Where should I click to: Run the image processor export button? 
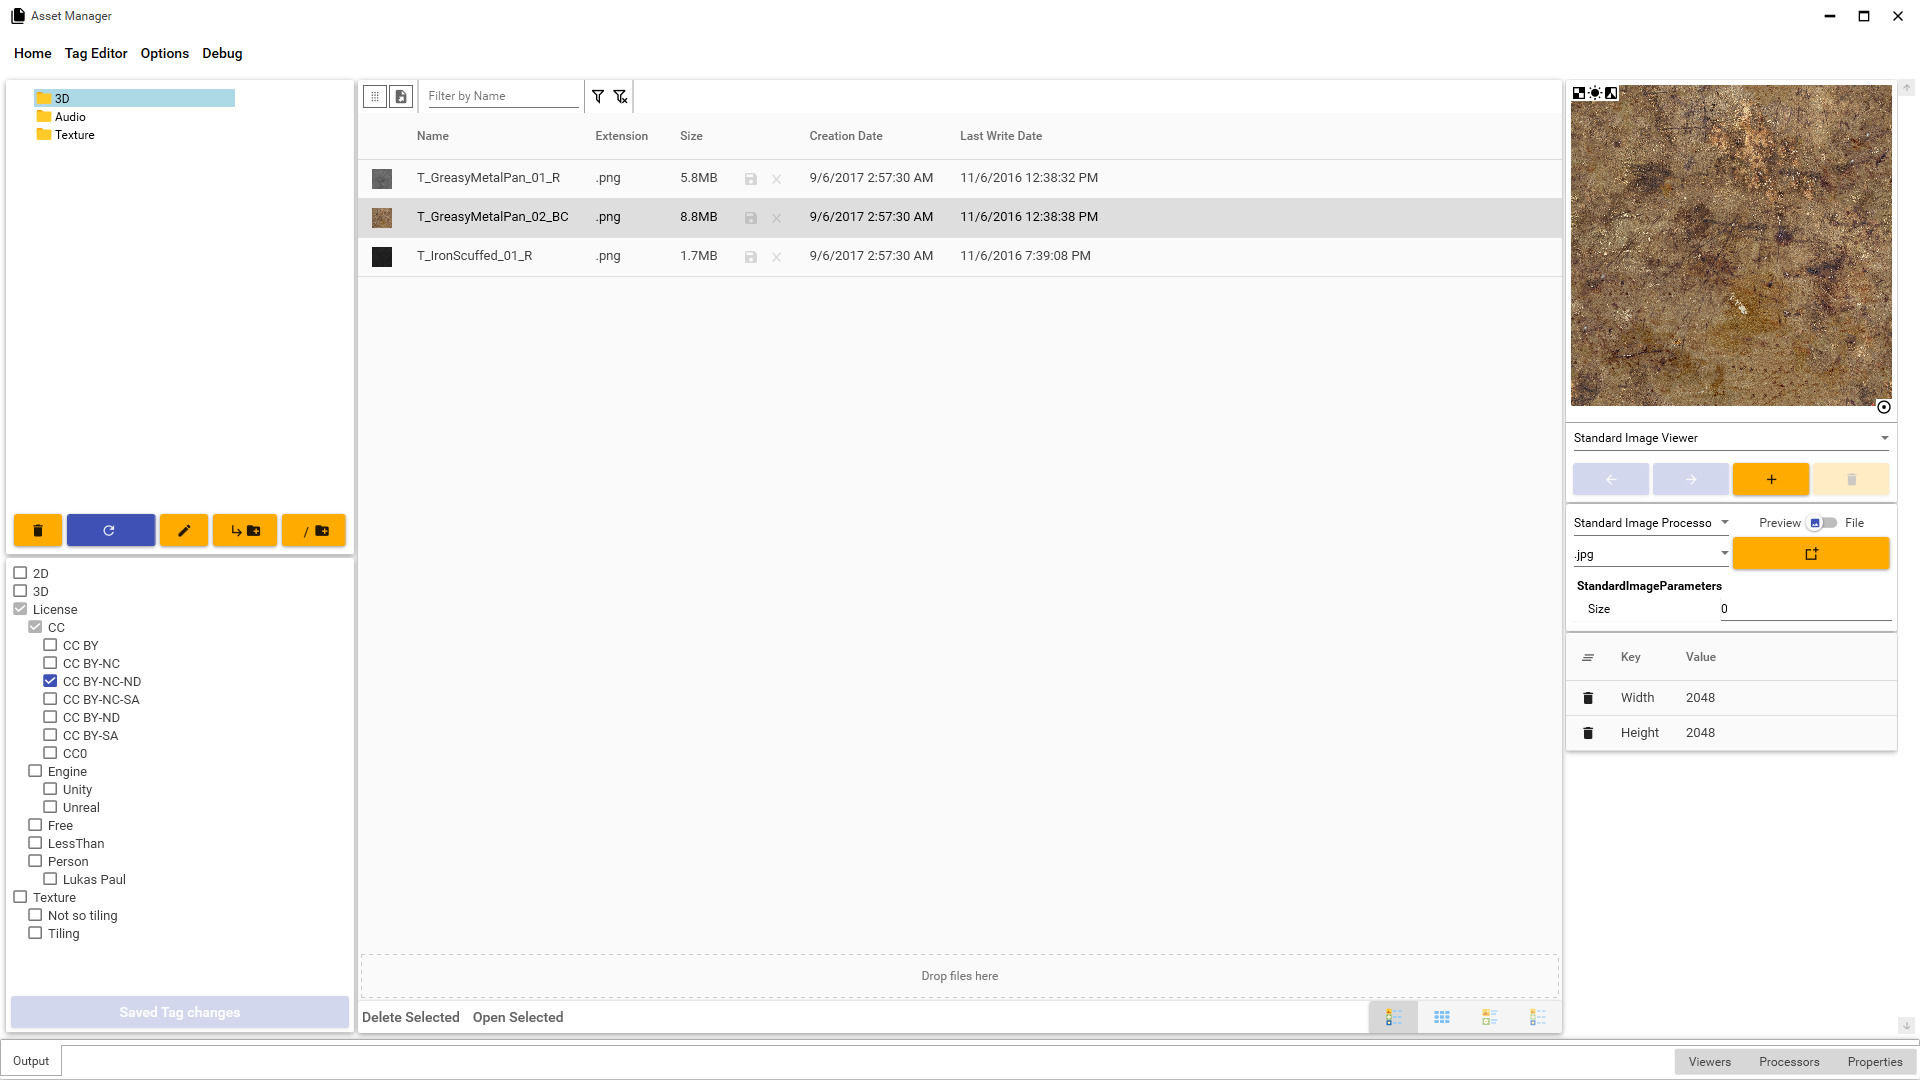1811,554
